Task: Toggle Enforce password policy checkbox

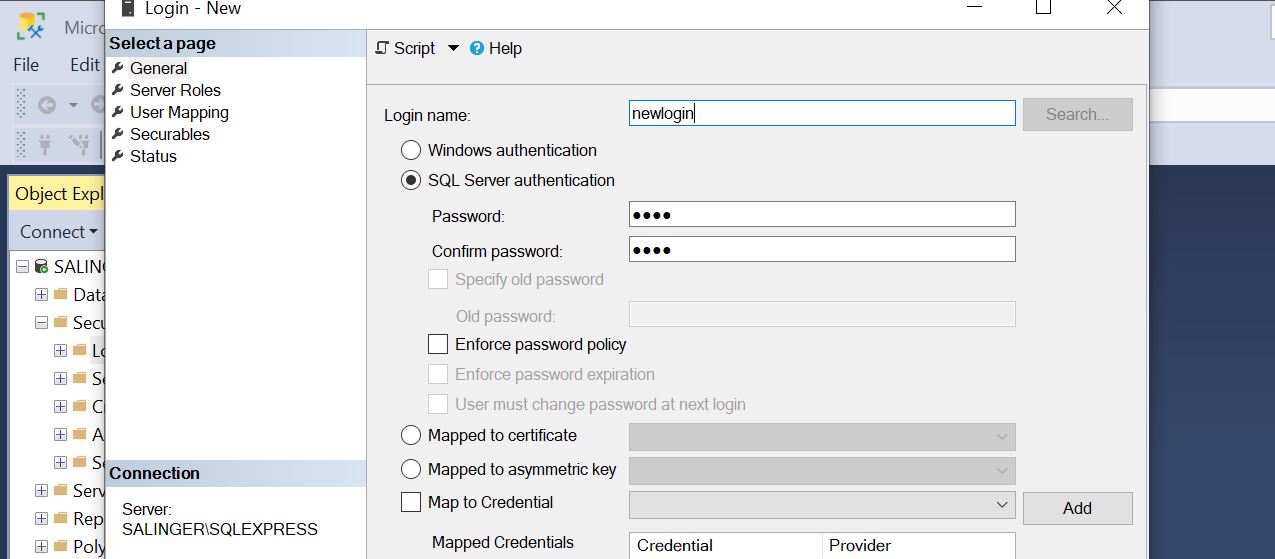Action: pos(438,344)
